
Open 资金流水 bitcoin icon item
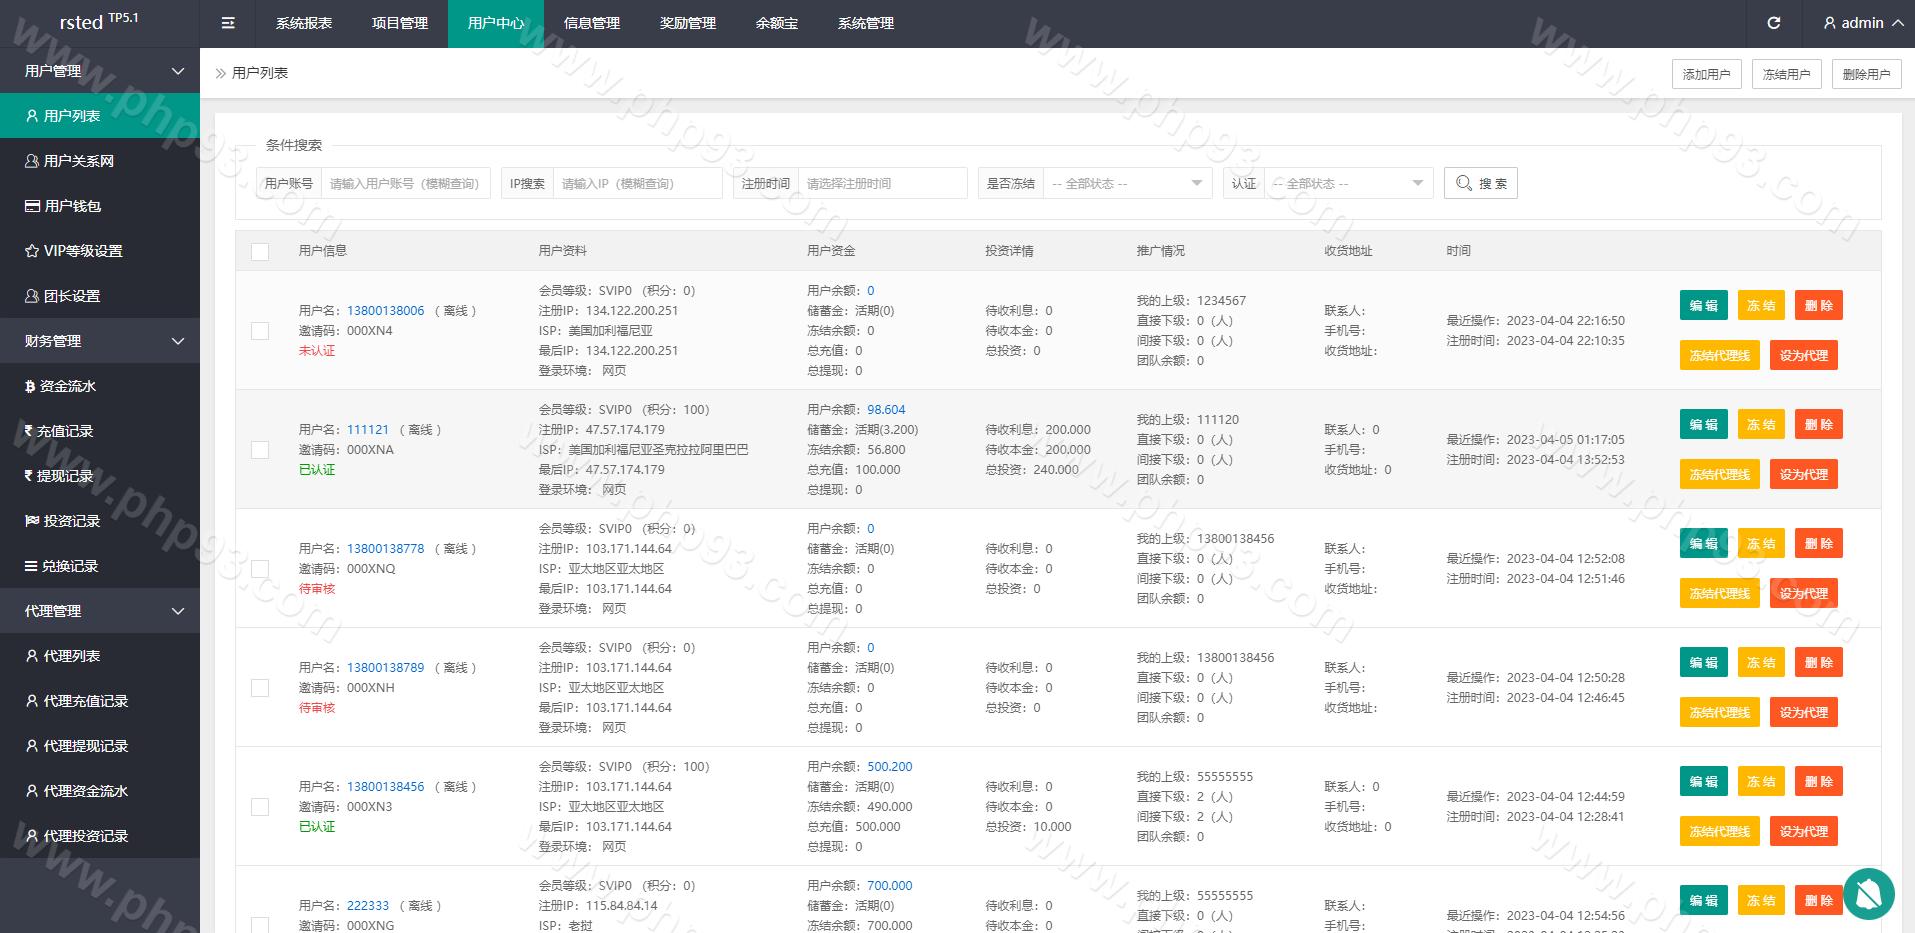pos(60,386)
